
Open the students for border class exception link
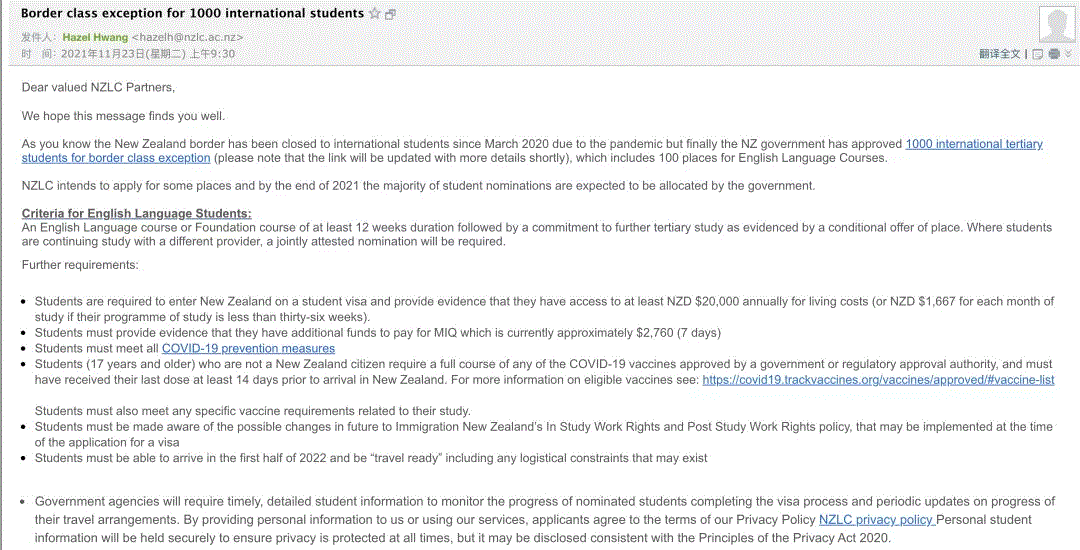click(x=116, y=158)
